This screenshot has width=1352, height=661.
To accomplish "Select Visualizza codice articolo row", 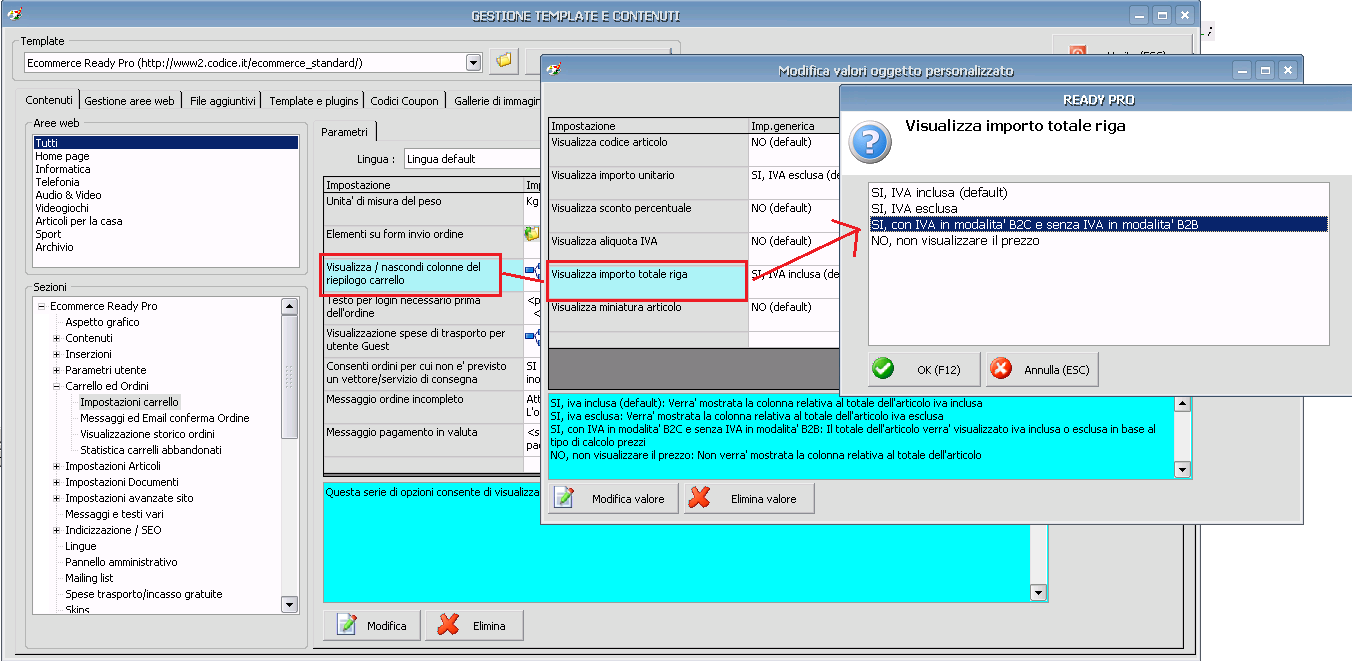I will pos(694,150).
